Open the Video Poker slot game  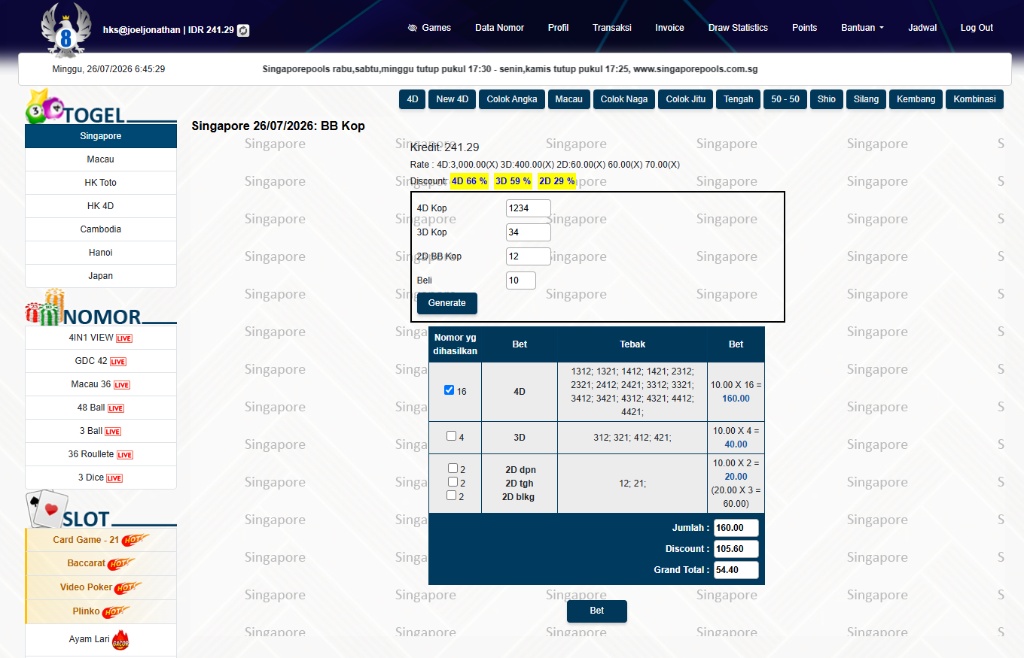click(101, 588)
